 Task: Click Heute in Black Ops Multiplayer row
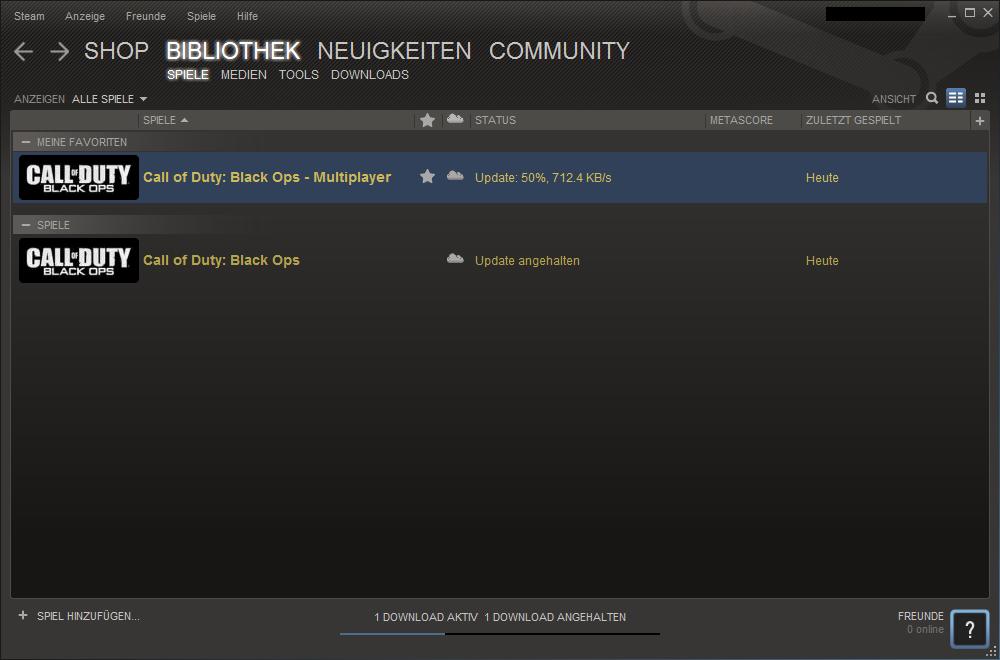(x=822, y=178)
